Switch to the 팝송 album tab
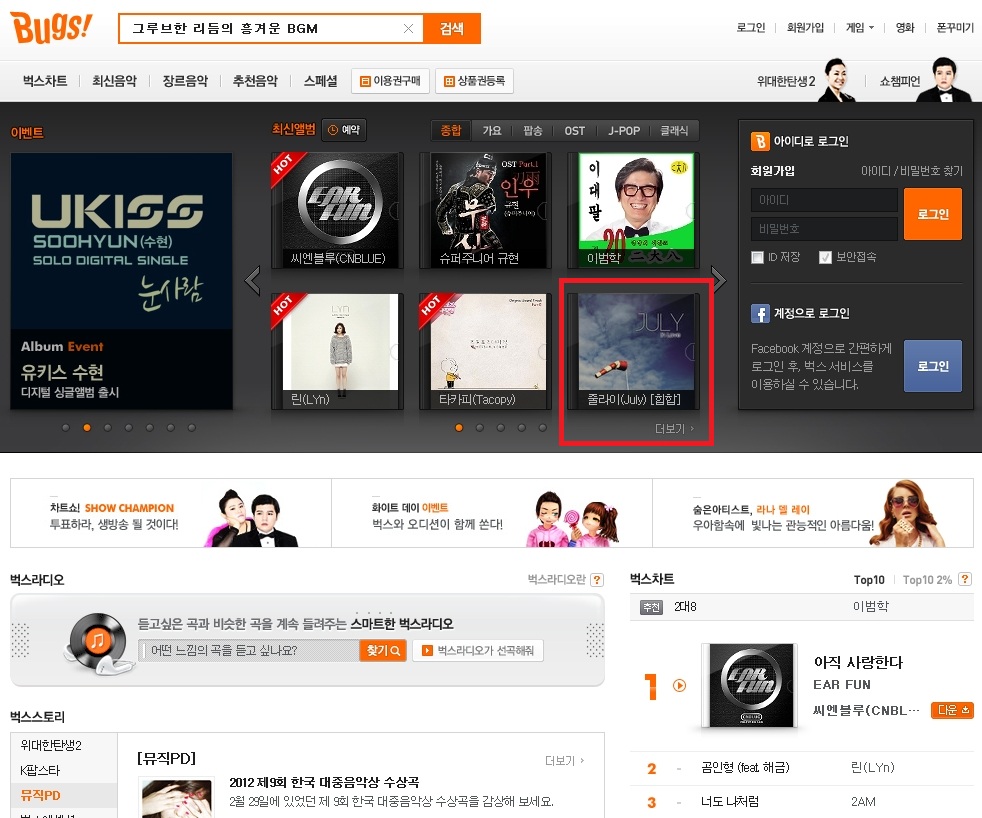The image size is (982, 818). coord(532,130)
